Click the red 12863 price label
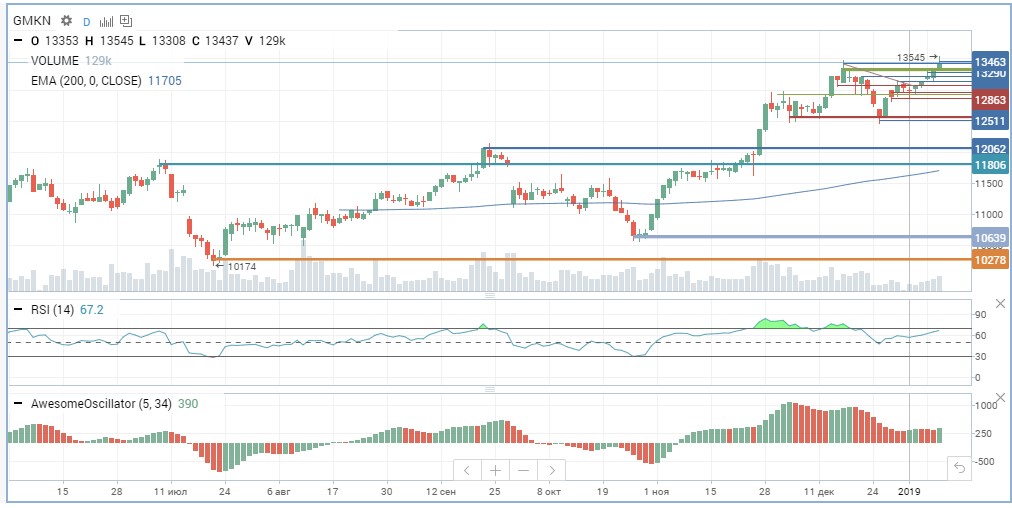This screenshot has height=508, width=1012. pos(991,101)
